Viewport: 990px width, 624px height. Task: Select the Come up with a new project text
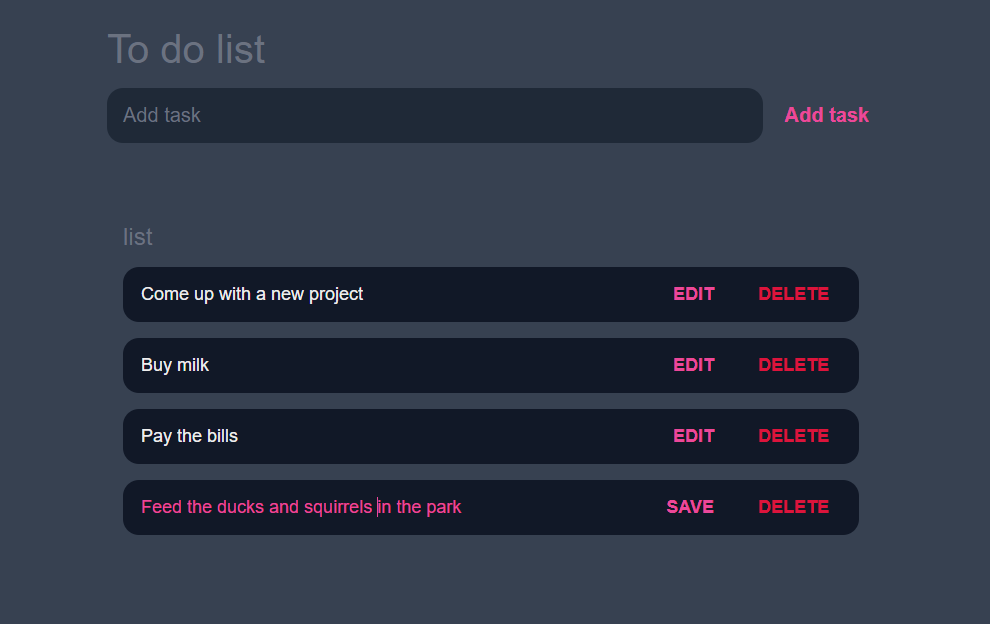[252, 294]
